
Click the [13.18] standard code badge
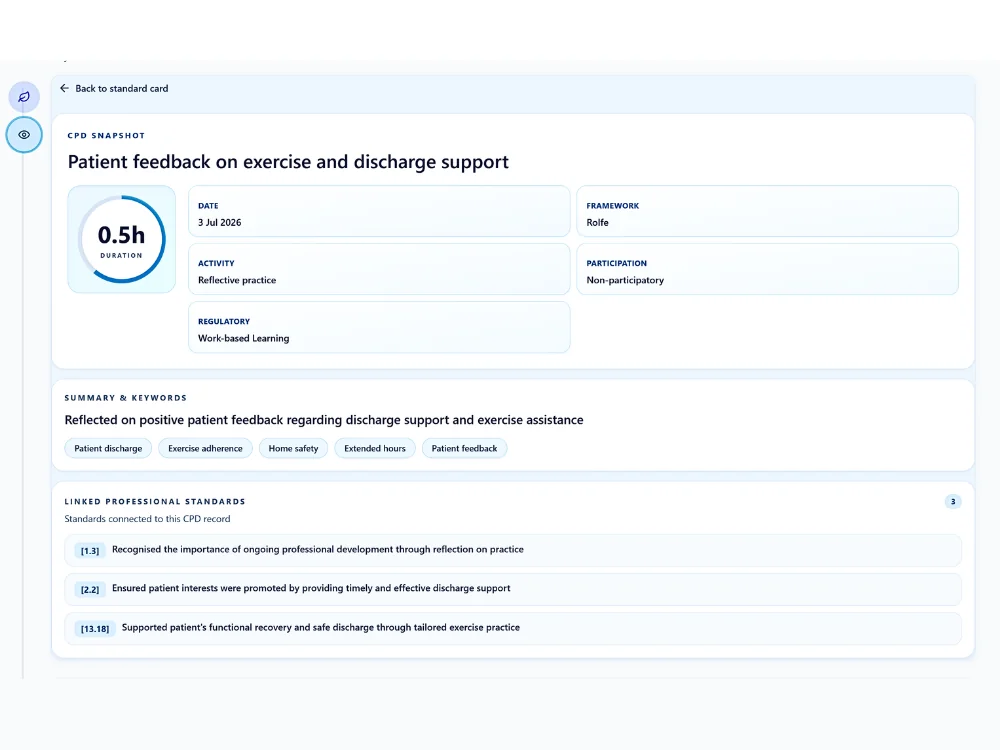point(94,629)
